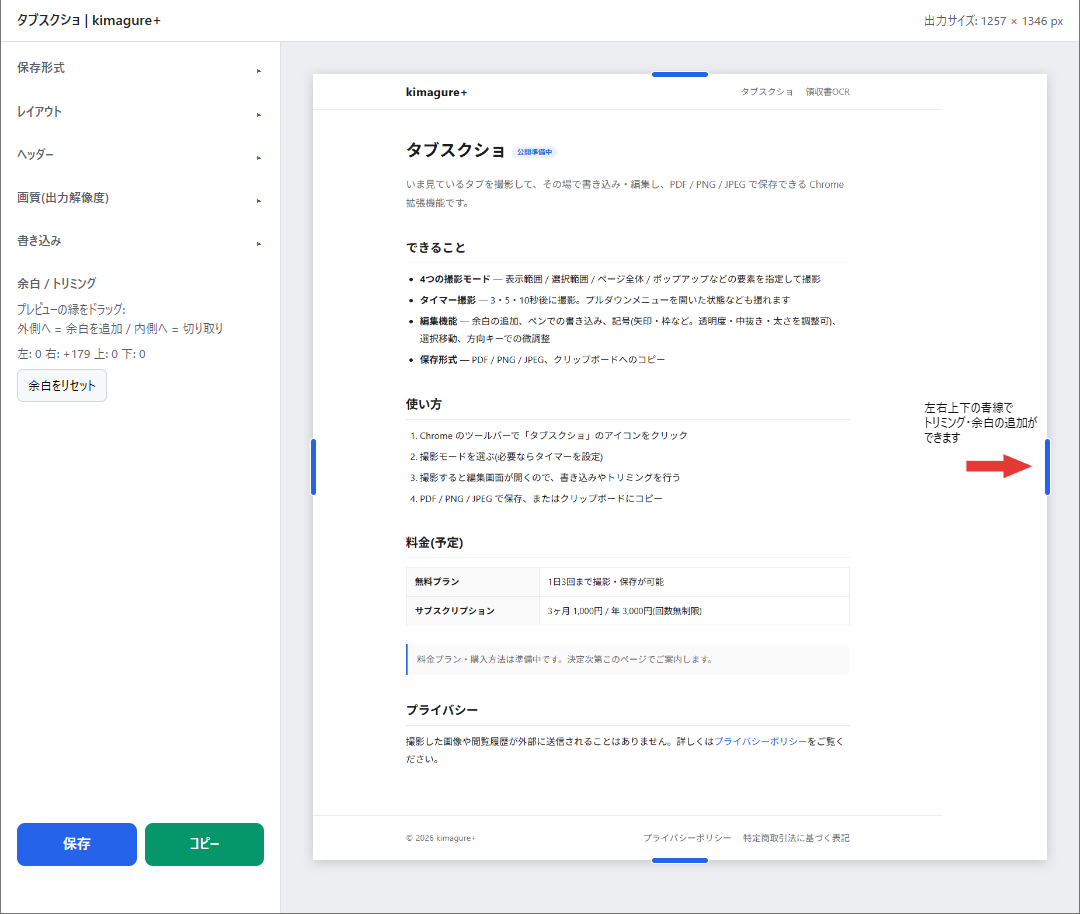This screenshot has height=914, width=1080.
Task: Click the blue 保存 button
Action: tap(76, 844)
